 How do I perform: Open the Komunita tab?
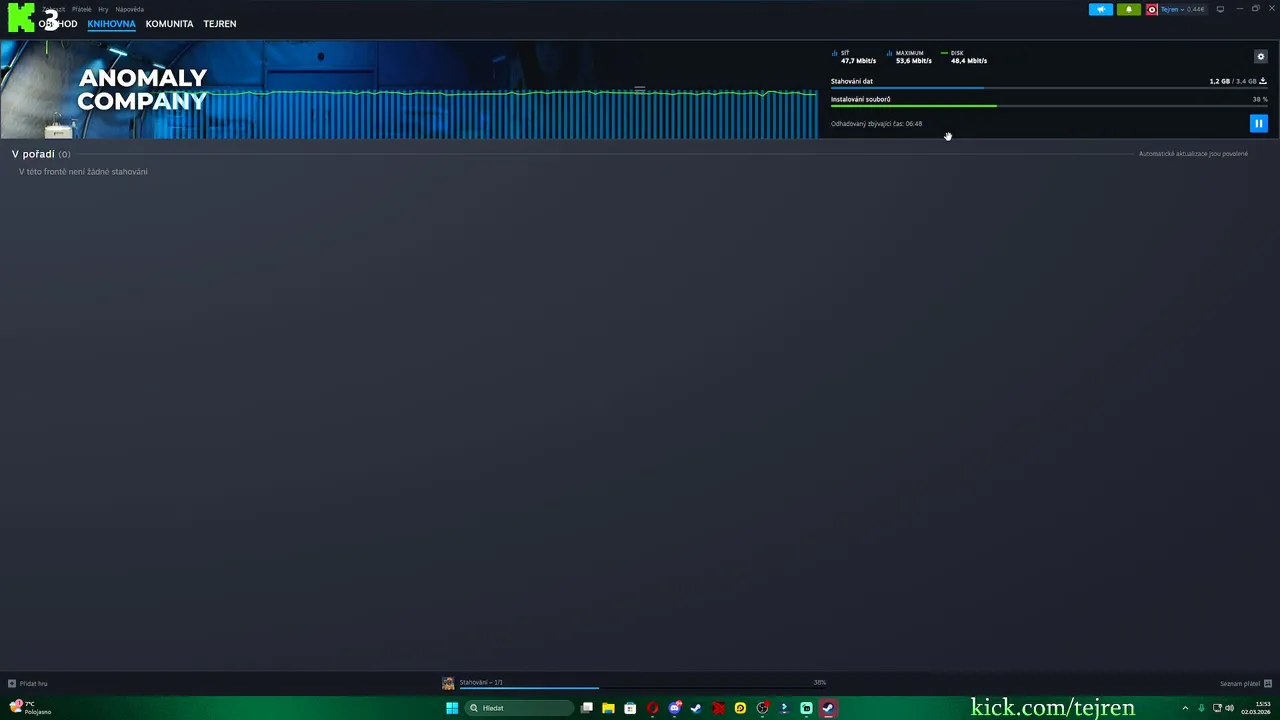169,24
